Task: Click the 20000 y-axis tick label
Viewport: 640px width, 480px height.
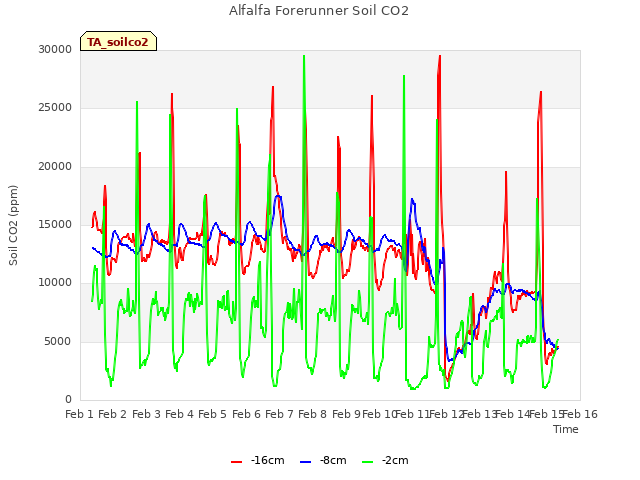Action: [55, 167]
